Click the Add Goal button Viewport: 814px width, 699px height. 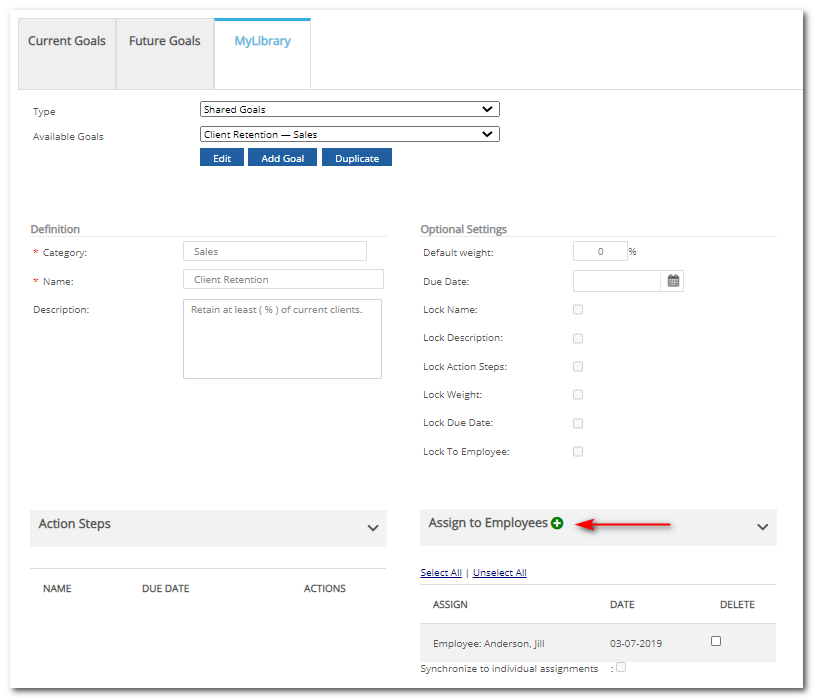pos(282,158)
